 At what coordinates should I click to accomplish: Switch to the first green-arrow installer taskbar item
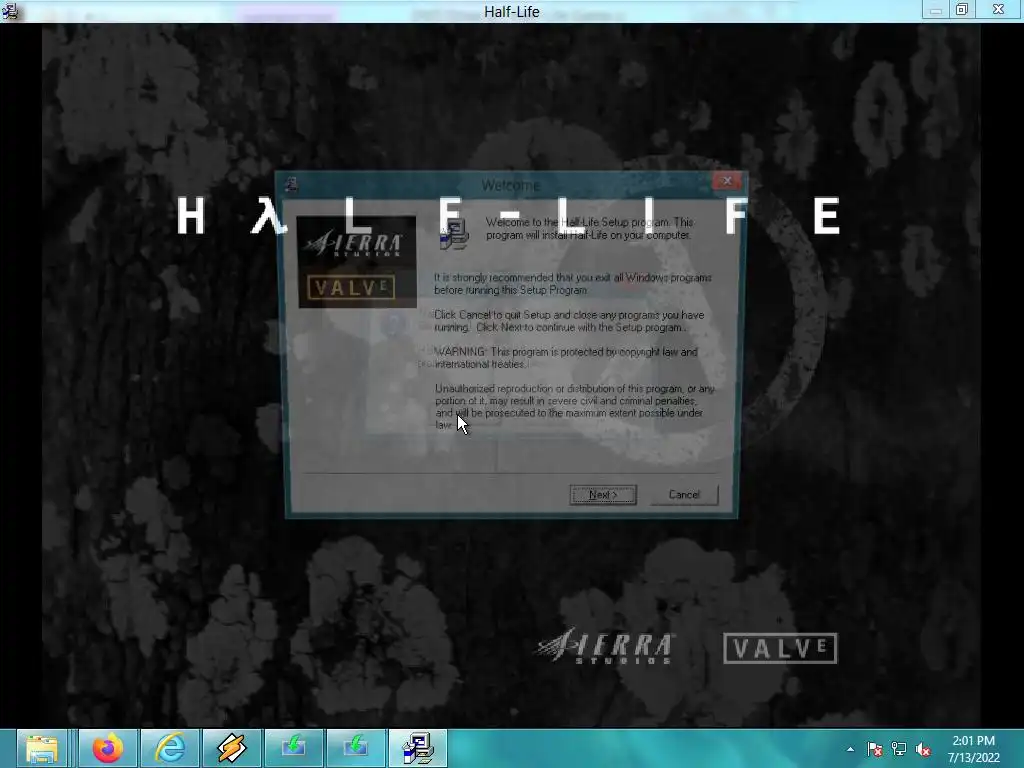pyautogui.click(x=294, y=748)
